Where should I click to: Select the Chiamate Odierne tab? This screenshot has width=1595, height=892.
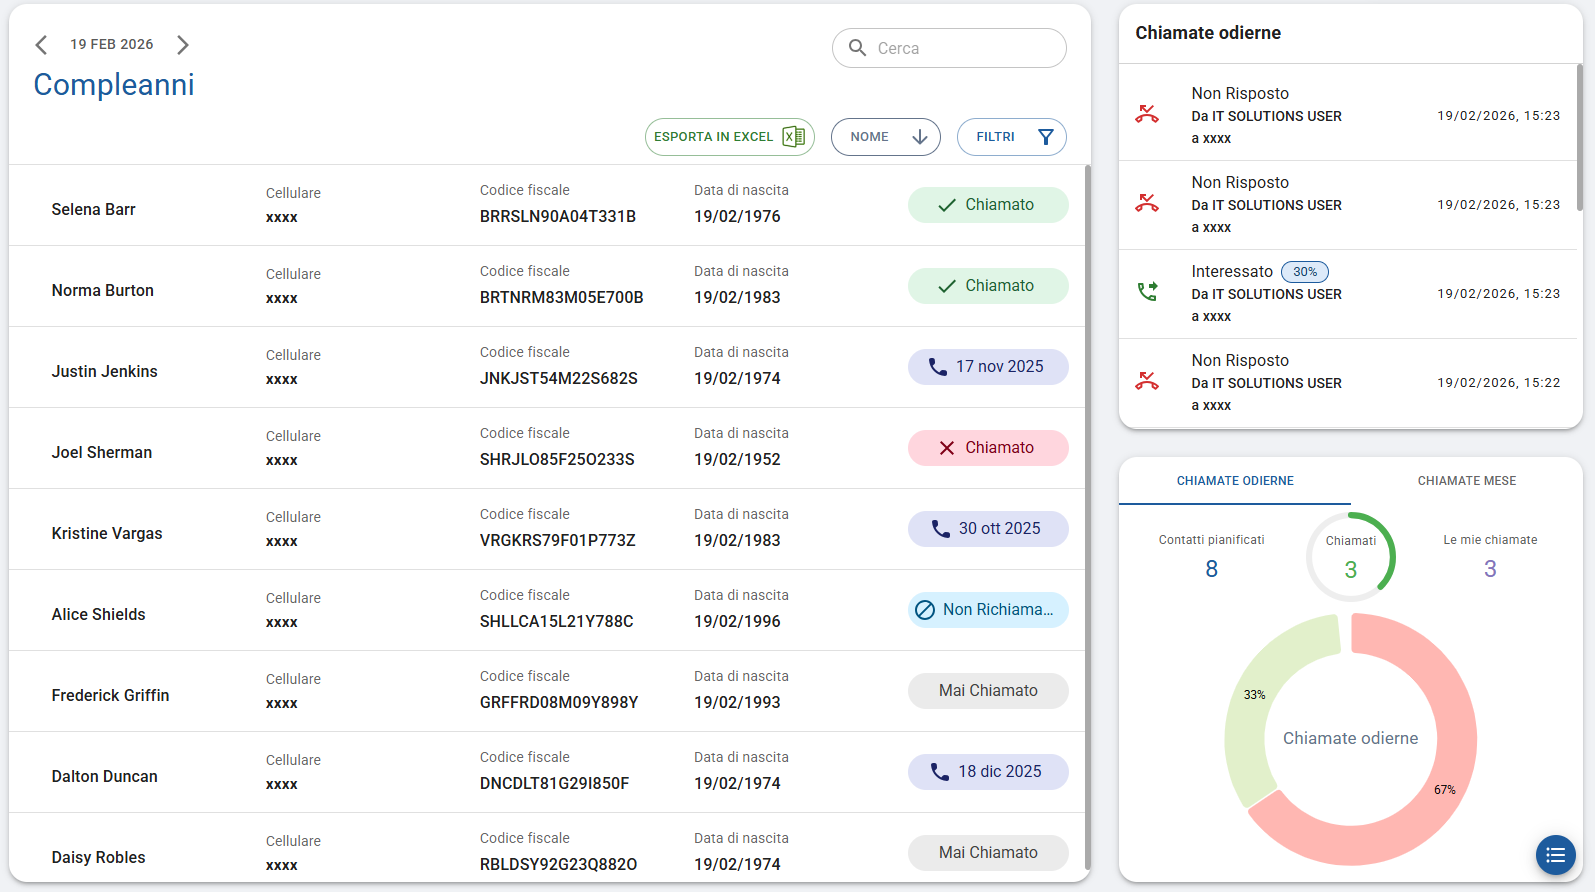tap(1235, 481)
